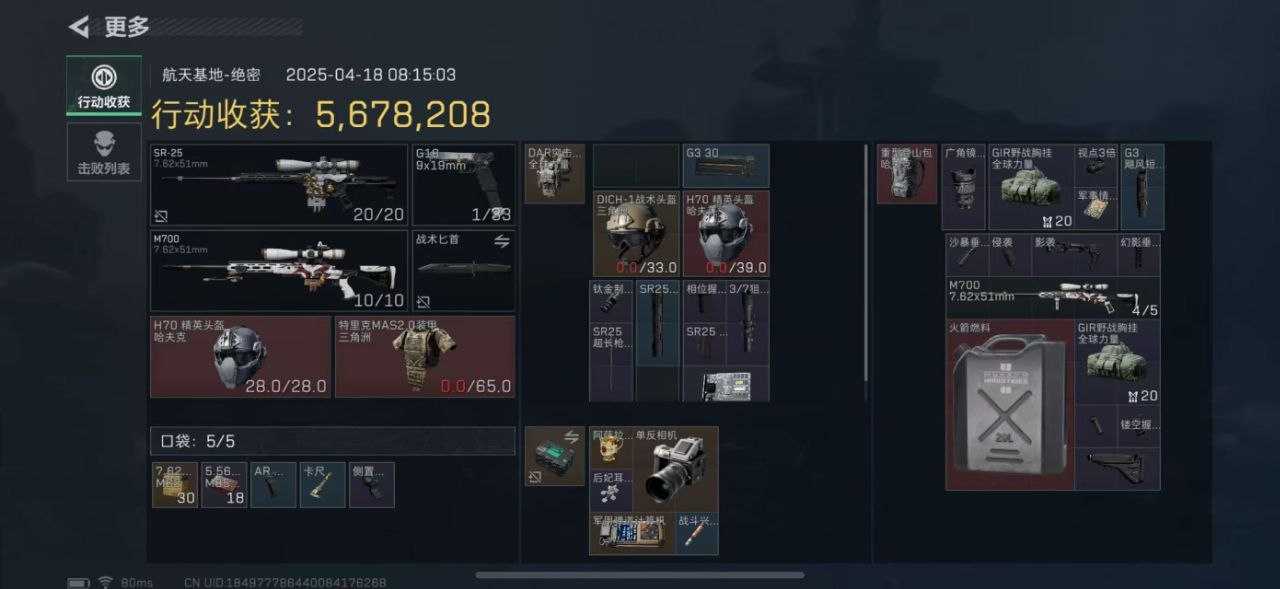Switch to the 击败列表 tab
Screen dimensions: 1280x589
point(104,152)
